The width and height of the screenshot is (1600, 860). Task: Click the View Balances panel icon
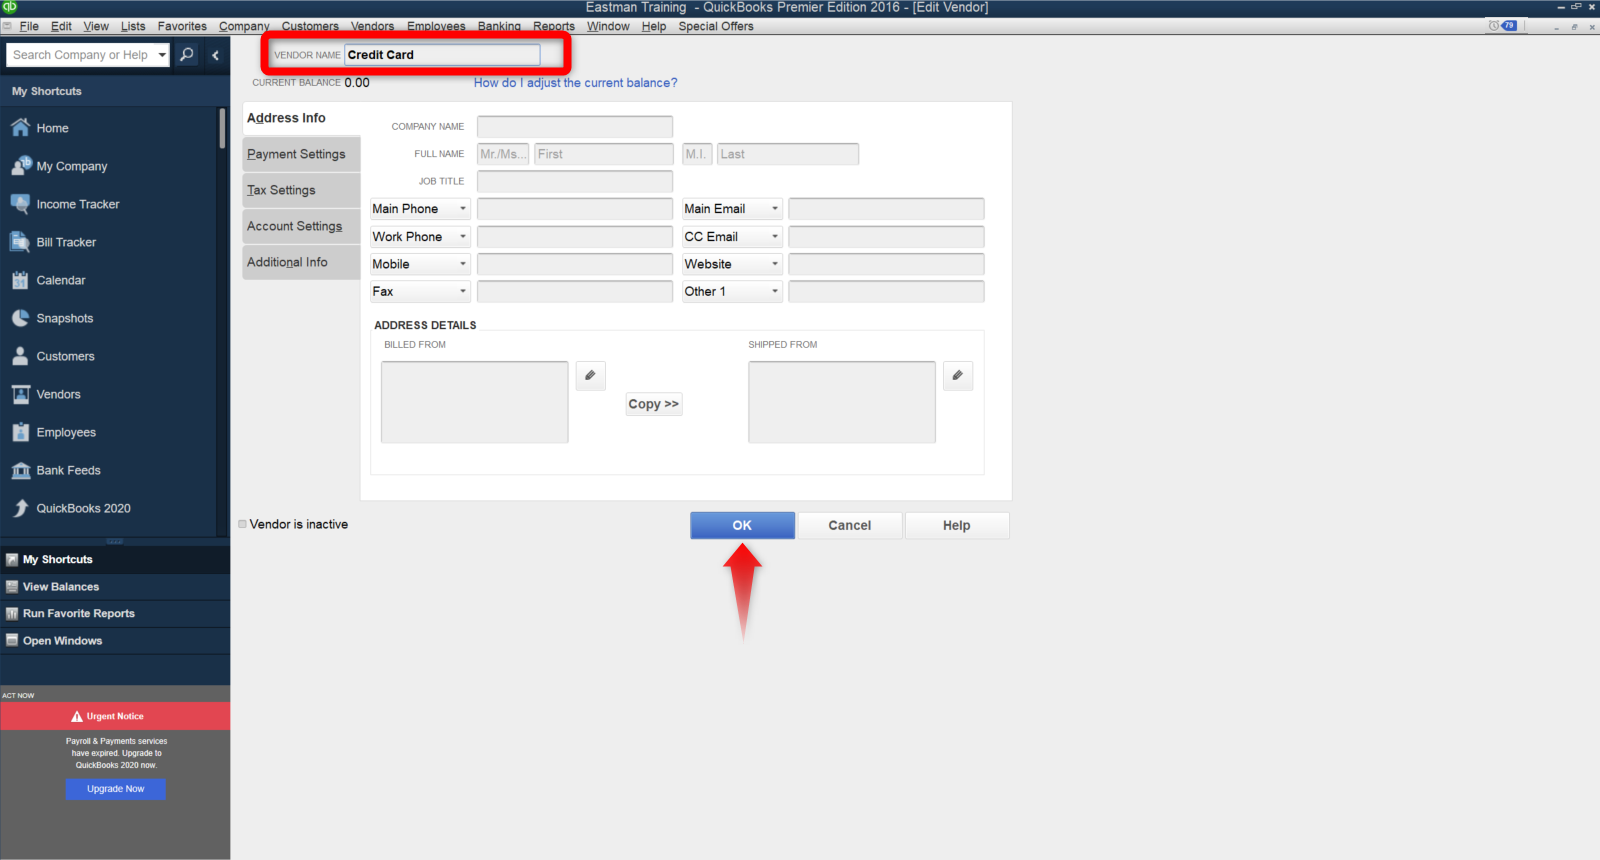click(12, 587)
